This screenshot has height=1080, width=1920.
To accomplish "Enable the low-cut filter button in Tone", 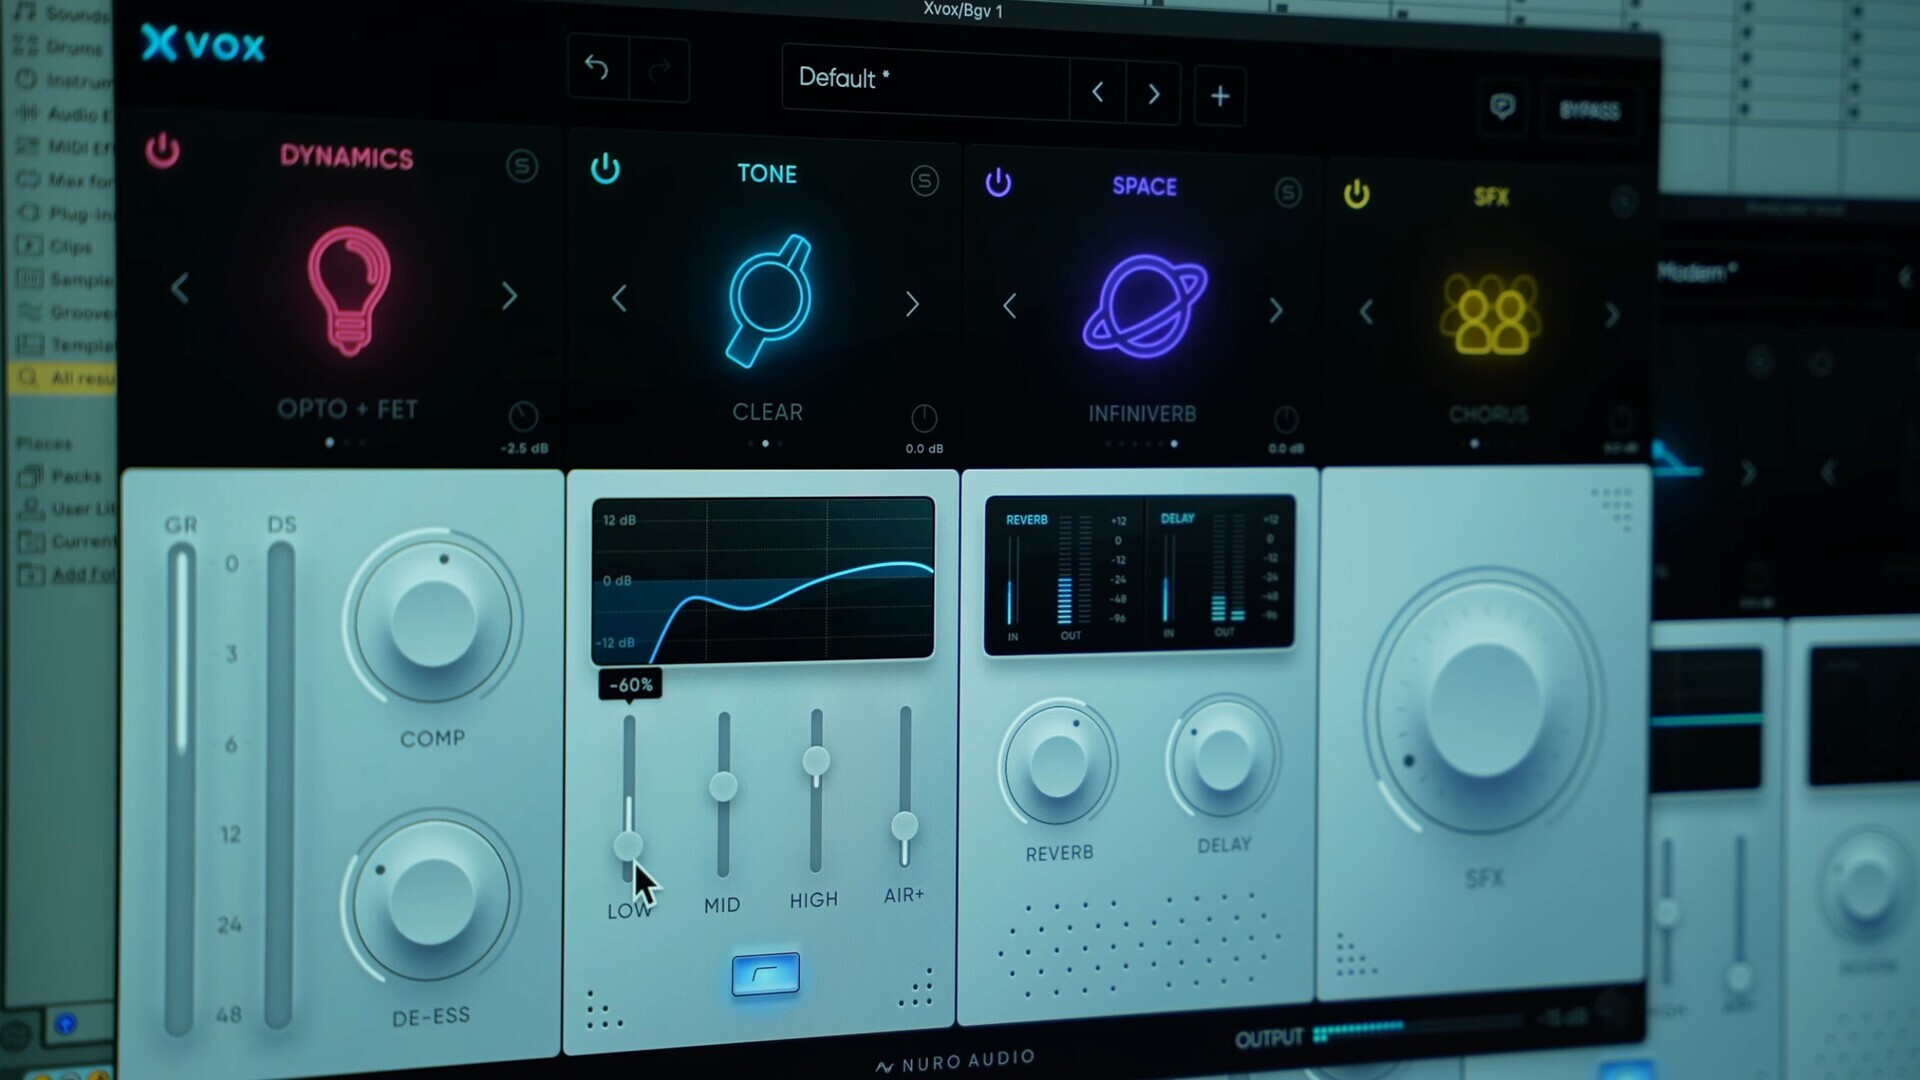I will click(x=765, y=974).
